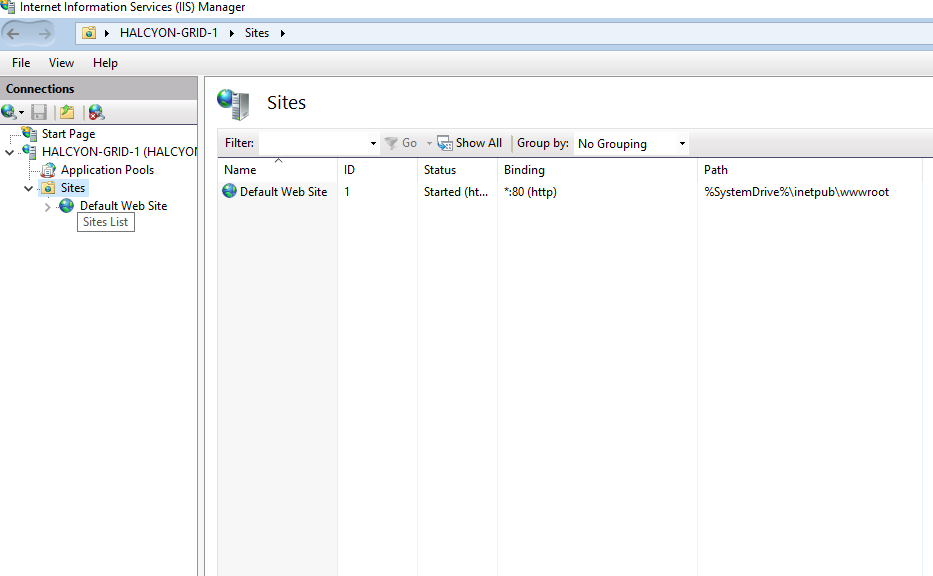Select Default Web Site tree label
The height and width of the screenshot is (576, 933).
[124, 206]
